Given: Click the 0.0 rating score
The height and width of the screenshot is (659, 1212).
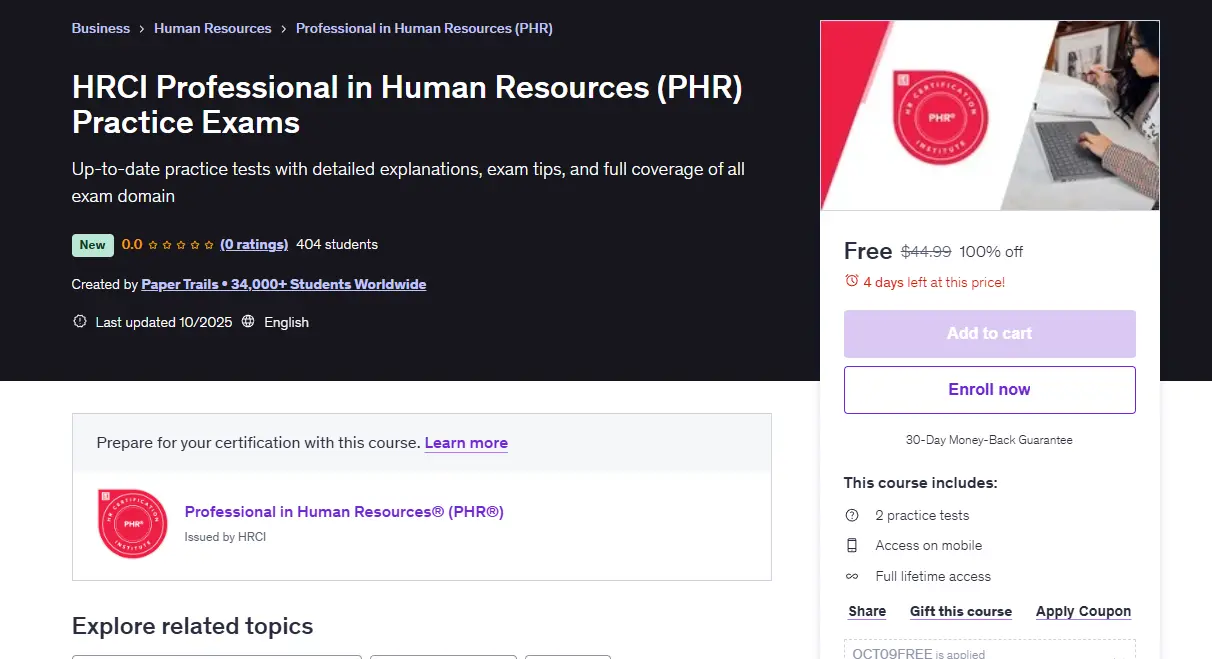Looking at the screenshot, I should coord(132,244).
